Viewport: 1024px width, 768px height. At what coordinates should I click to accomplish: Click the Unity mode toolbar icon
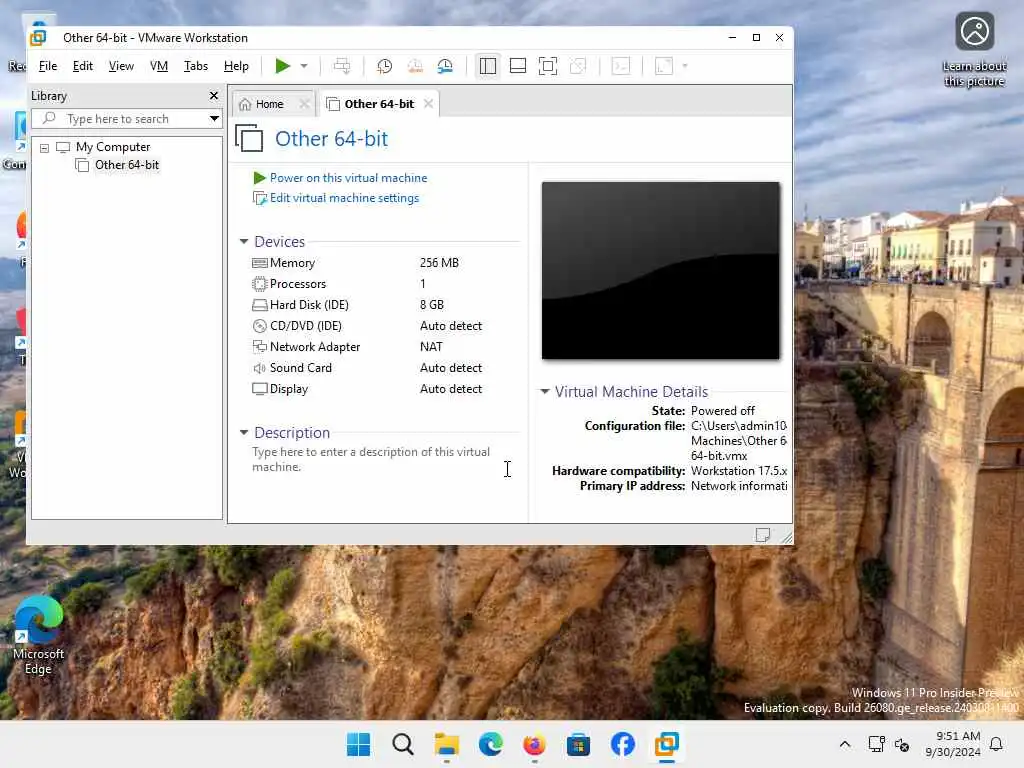pyautogui.click(x=578, y=66)
